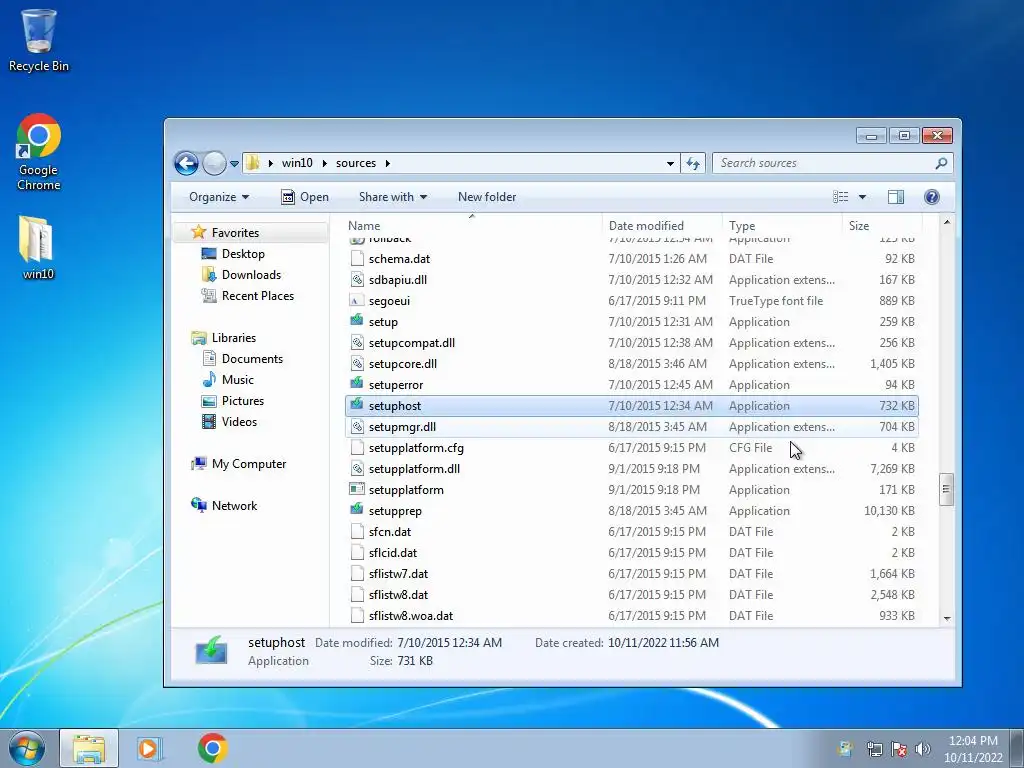This screenshot has height=768, width=1024.
Task: Go back with the Back arrow button
Action: tap(186, 163)
